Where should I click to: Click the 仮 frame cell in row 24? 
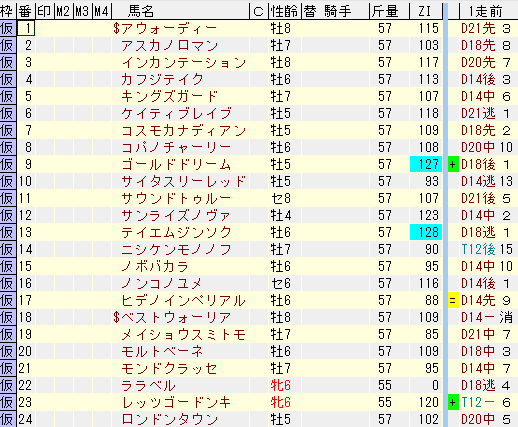click(8, 419)
